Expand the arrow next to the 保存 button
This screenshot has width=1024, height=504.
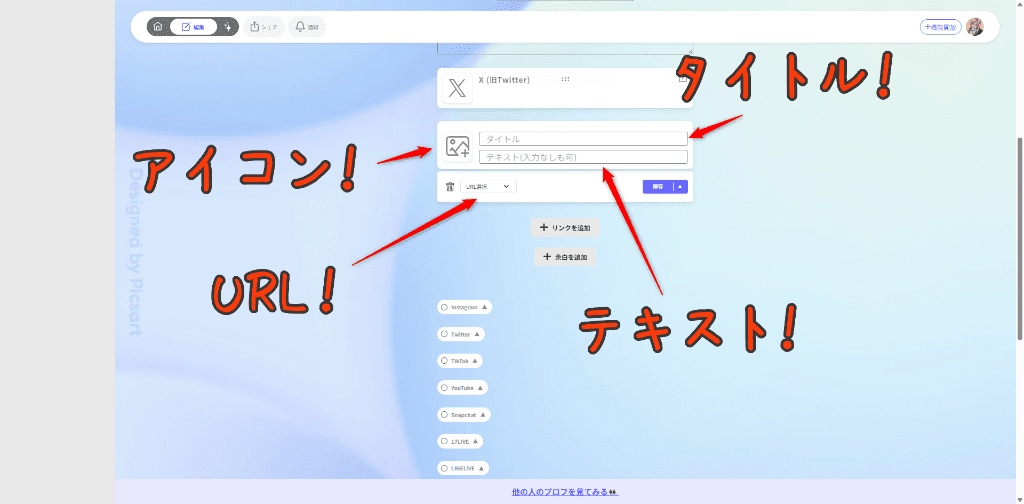(680, 187)
